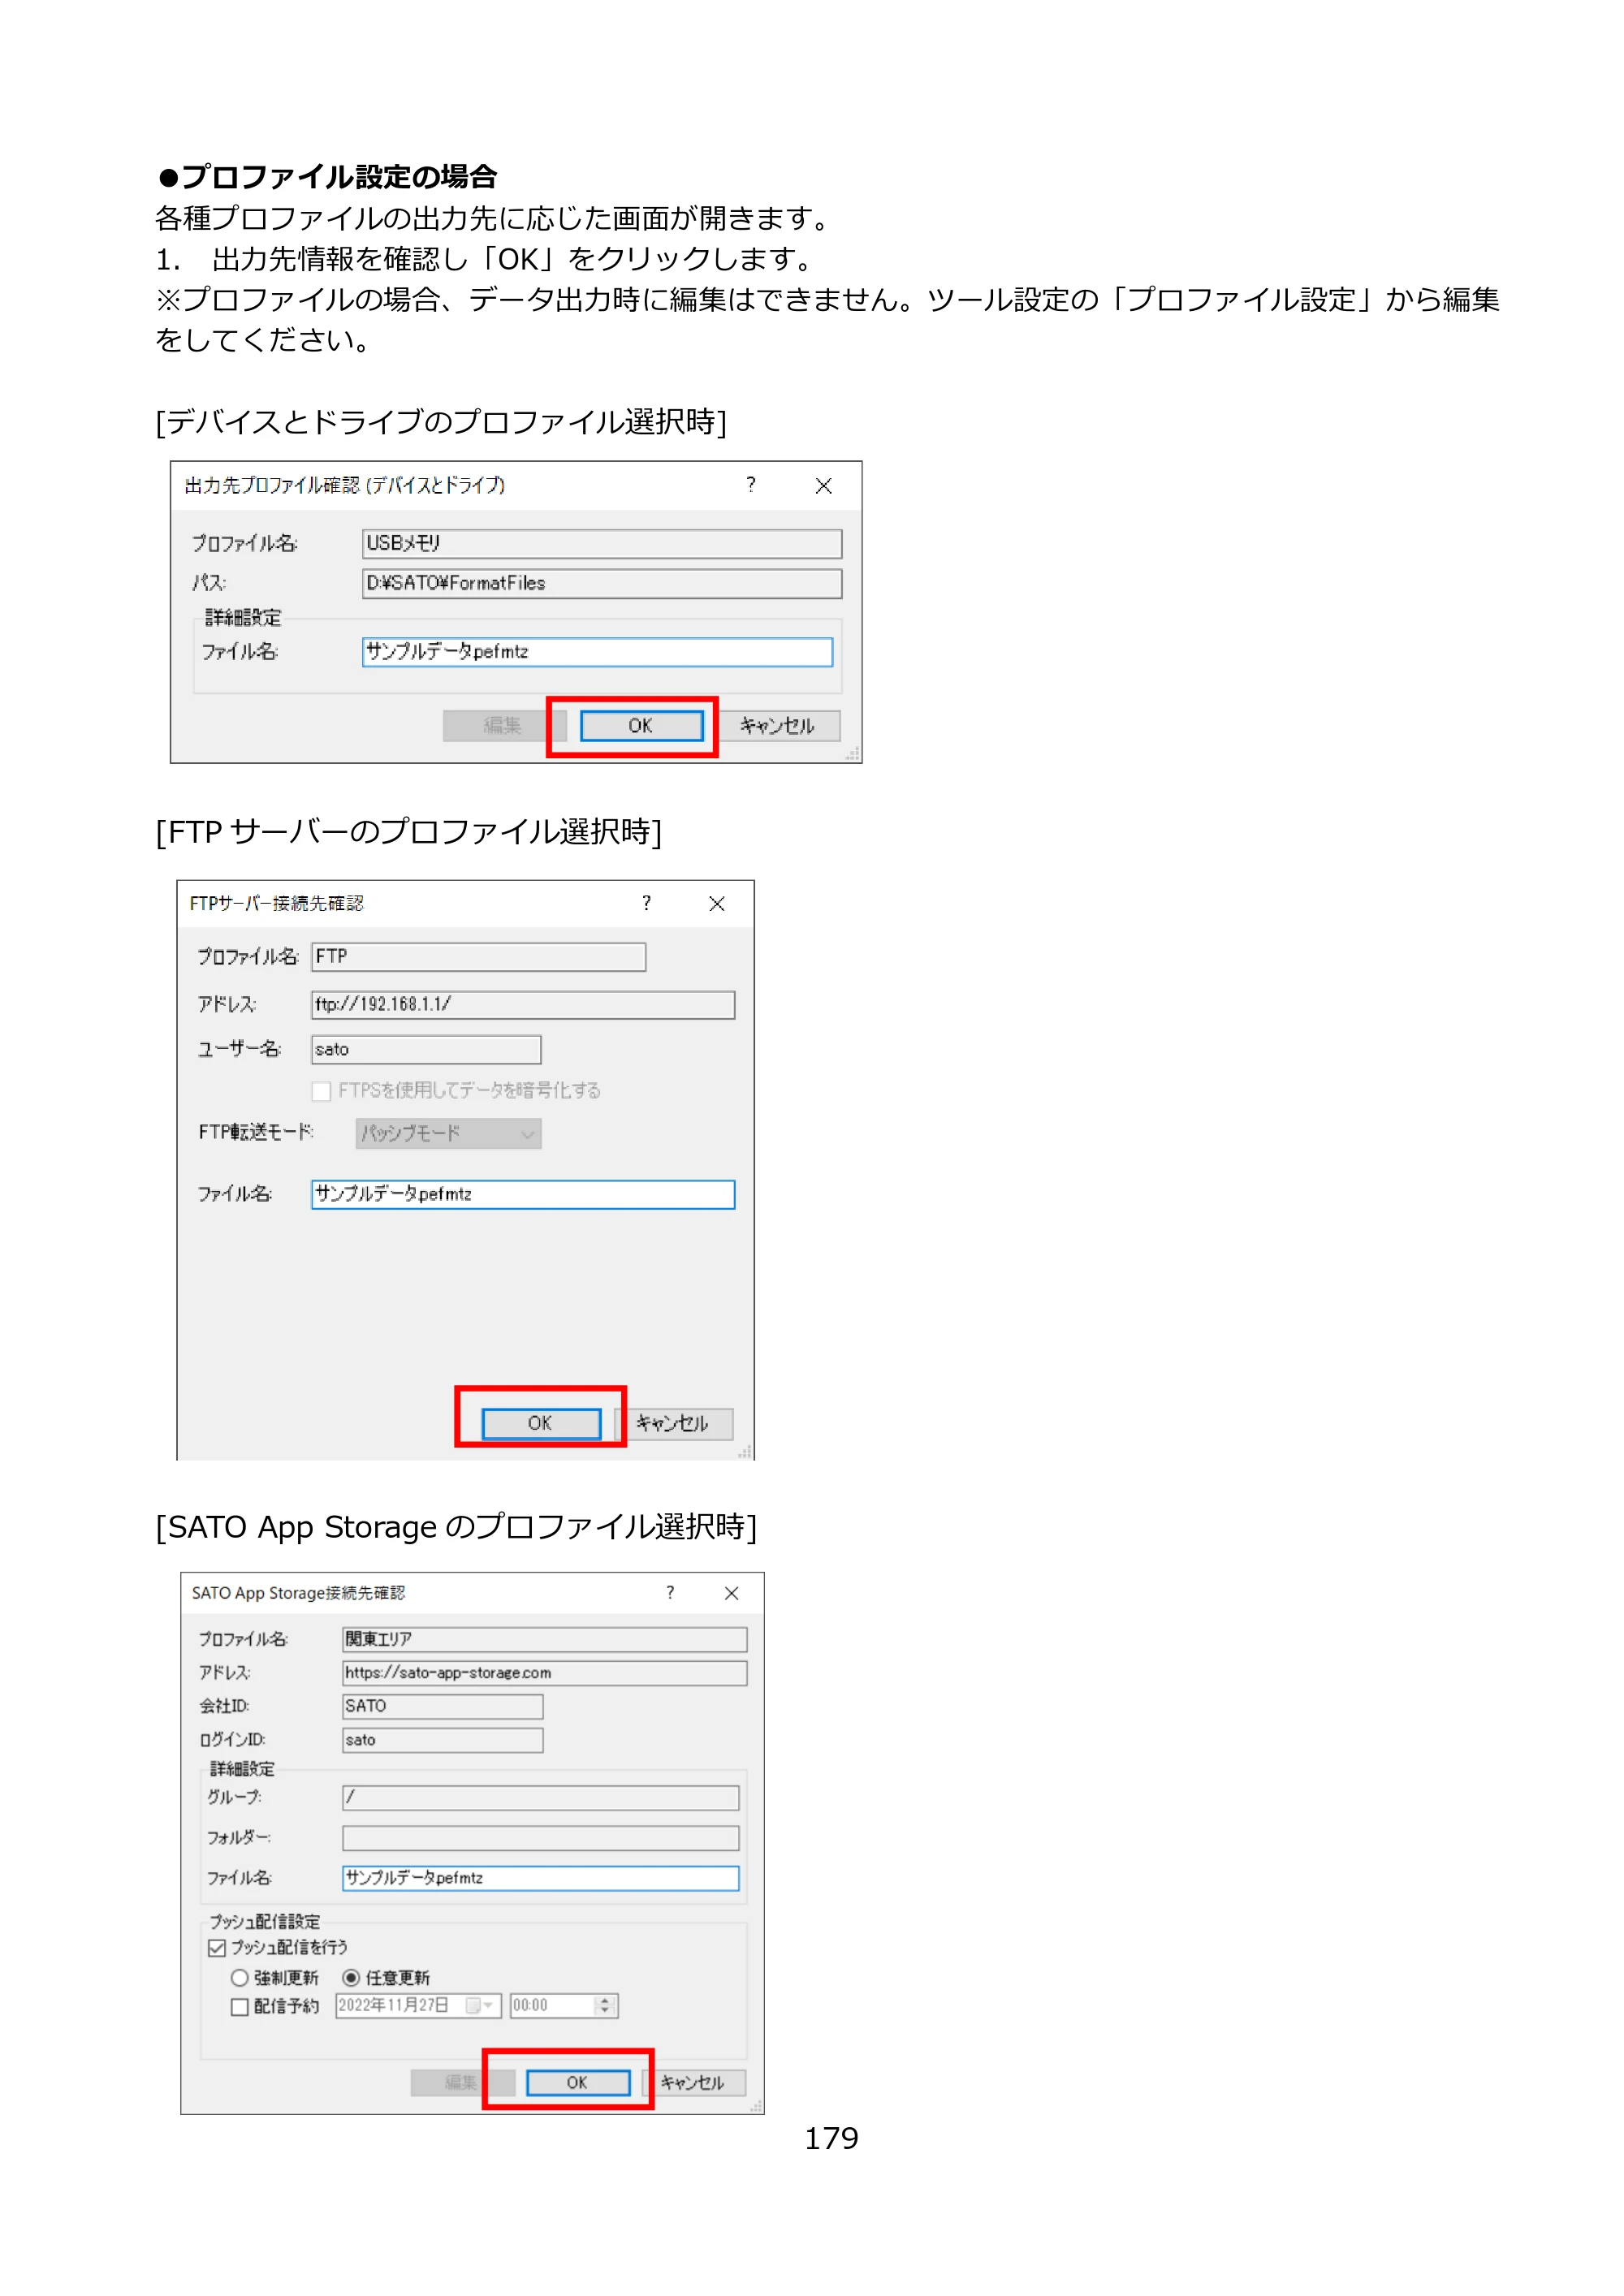The image size is (1624, 2296).
Task: Select 強制更新 radio button
Action: pyautogui.click(x=240, y=1978)
